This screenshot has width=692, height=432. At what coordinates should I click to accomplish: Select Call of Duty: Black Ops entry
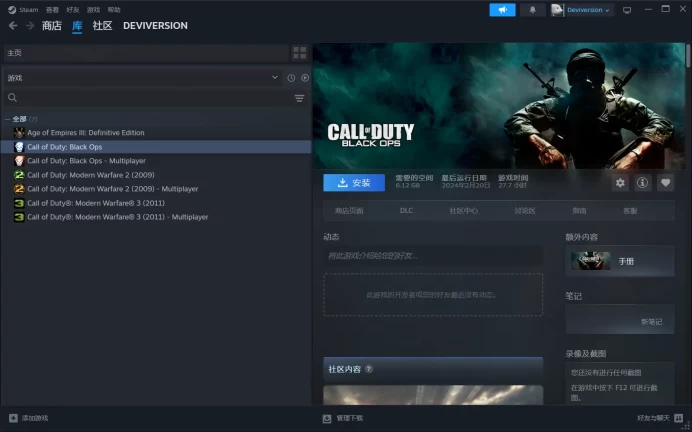pyautogui.click(x=156, y=147)
